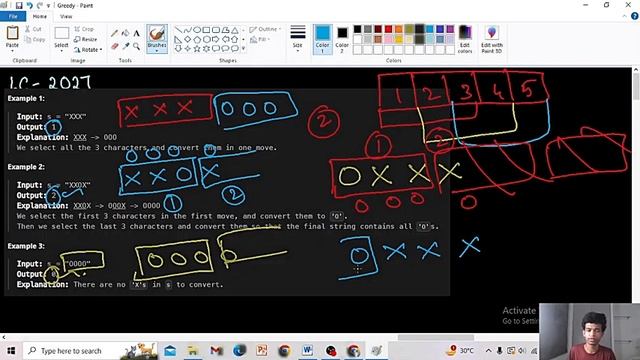The width and height of the screenshot is (640, 360).
Task: Click the Paste clipboard icon
Action: pyautogui.click(x=12, y=33)
